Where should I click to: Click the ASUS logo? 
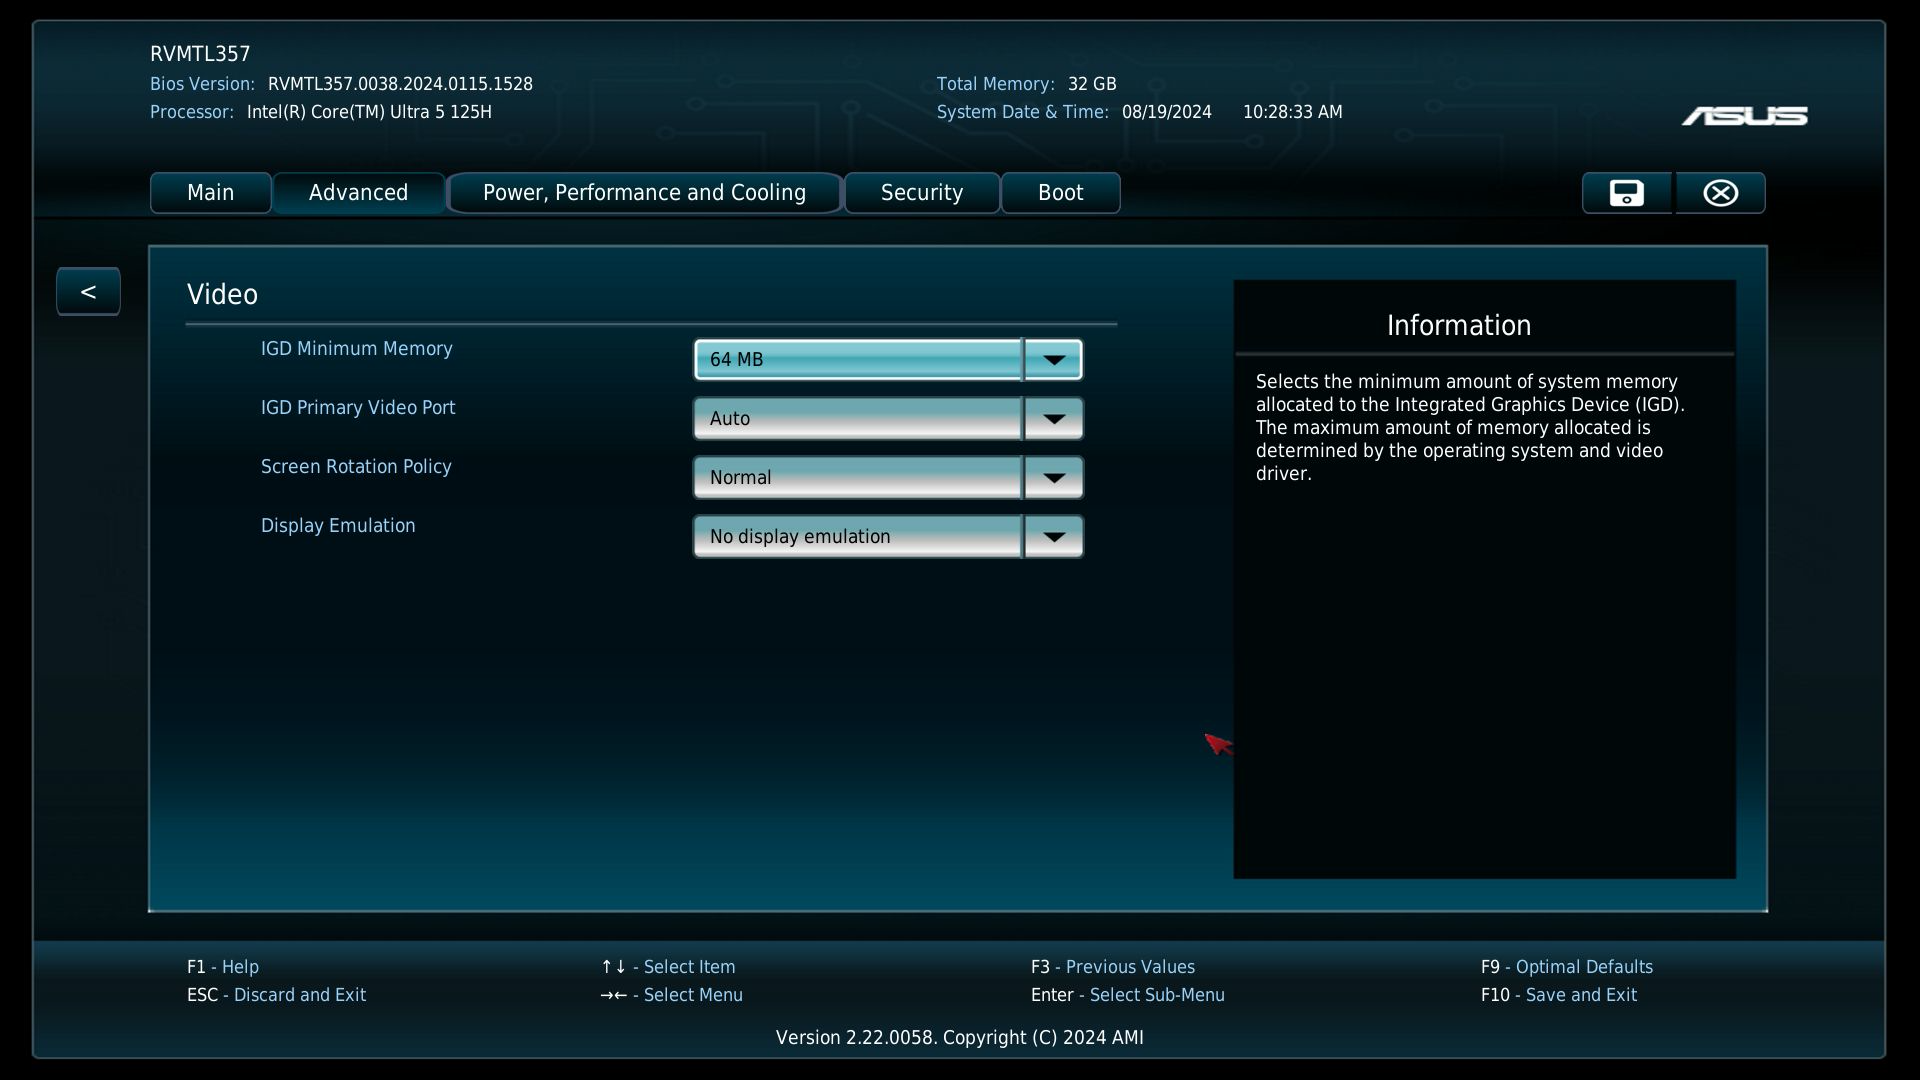tap(1744, 117)
